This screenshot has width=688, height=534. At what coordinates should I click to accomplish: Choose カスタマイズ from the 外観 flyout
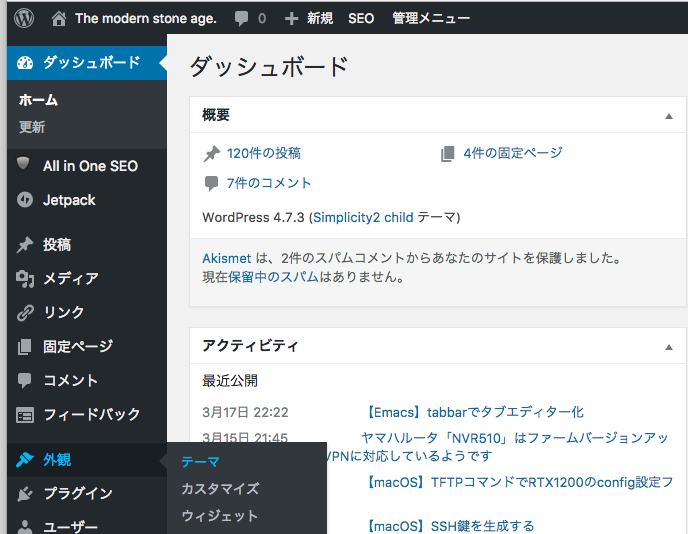(x=220, y=489)
